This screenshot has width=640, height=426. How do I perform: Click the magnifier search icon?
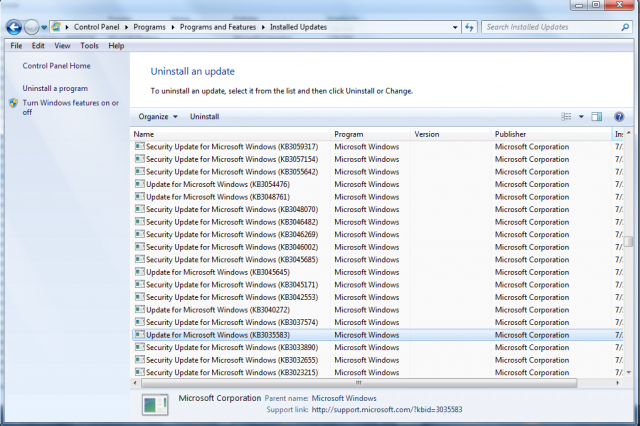click(625, 27)
